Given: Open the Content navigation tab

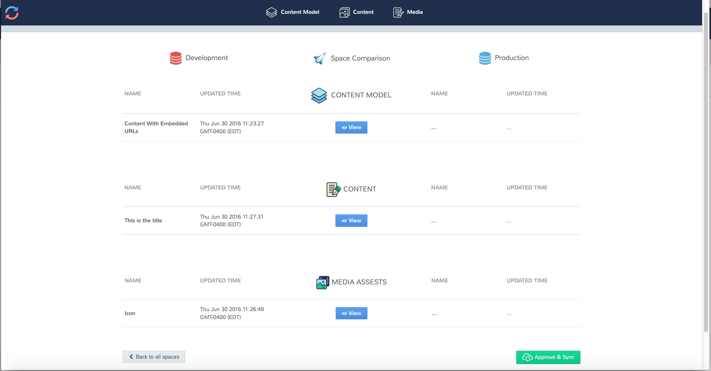Looking at the screenshot, I should click(x=356, y=12).
